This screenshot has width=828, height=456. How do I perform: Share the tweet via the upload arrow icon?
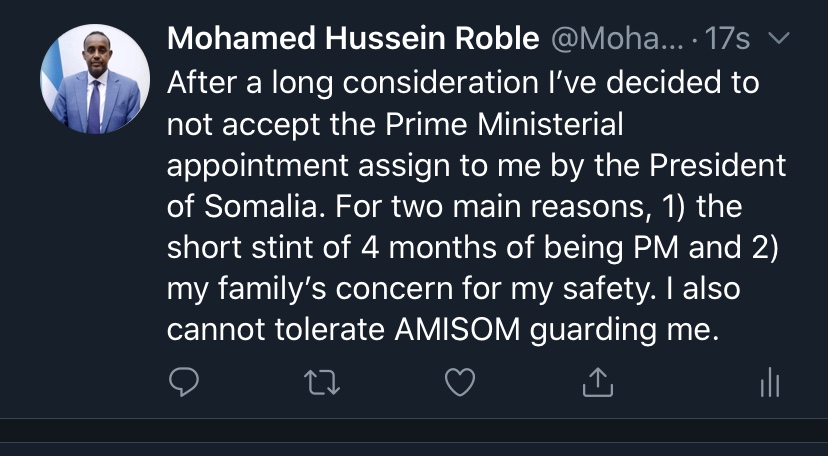tap(598, 382)
